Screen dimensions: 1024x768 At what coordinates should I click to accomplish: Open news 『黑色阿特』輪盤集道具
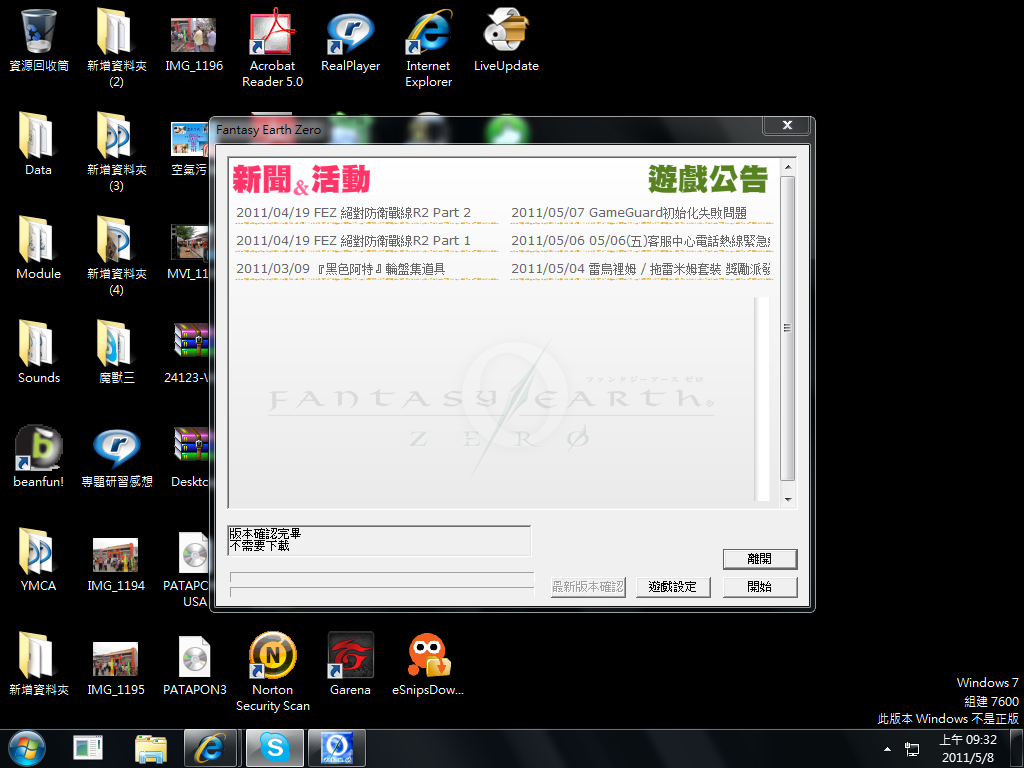click(340, 269)
